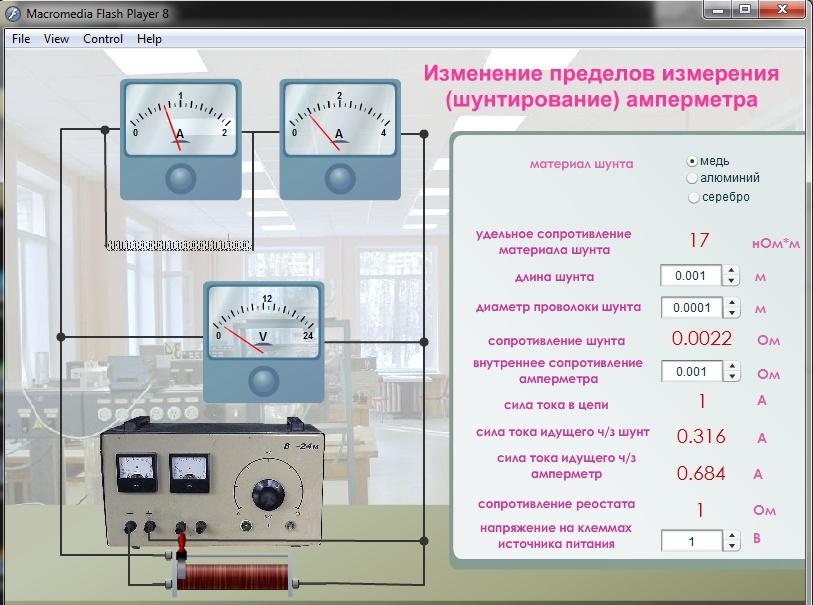Click the power supply minus terminal

click(x=130, y=527)
